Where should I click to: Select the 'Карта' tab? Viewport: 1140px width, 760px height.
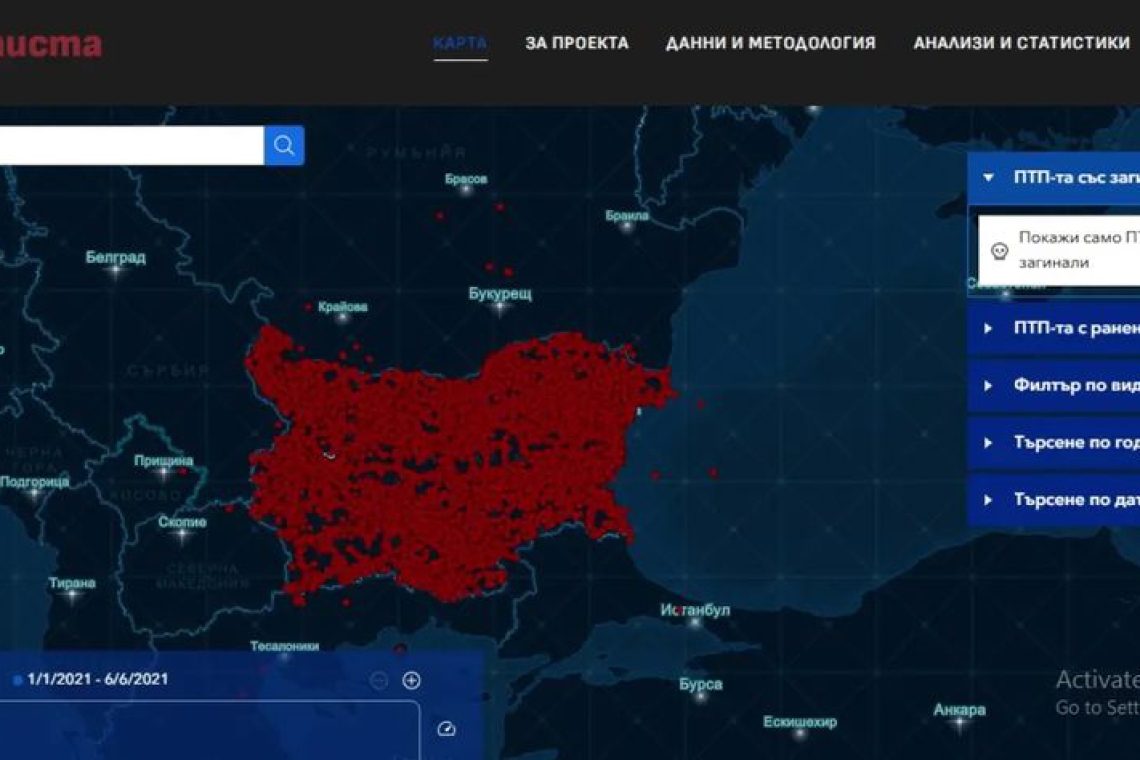[460, 43]
